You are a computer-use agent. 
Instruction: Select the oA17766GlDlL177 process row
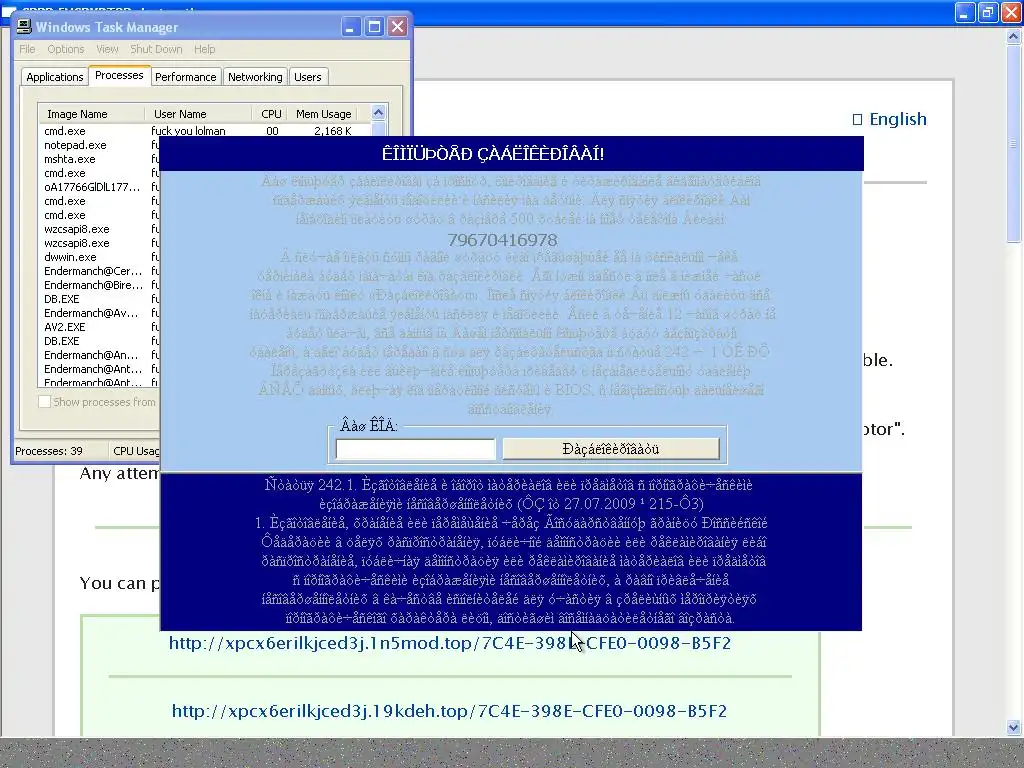99,187
